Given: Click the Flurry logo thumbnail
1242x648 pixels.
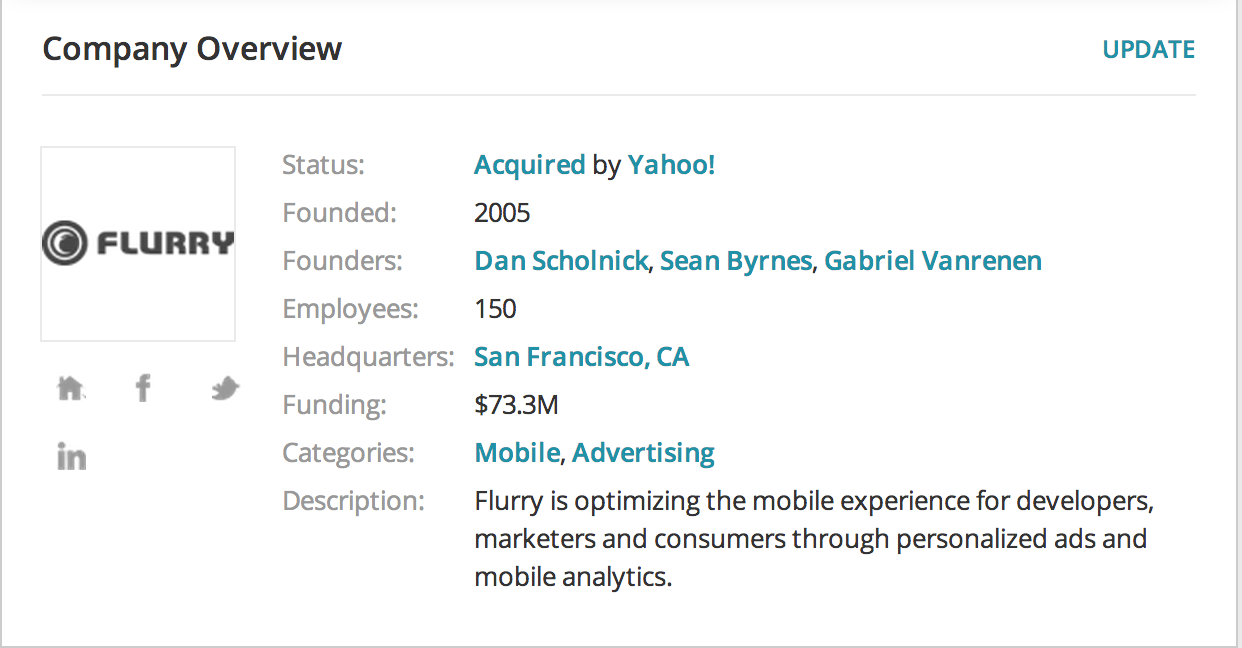Looking at the screenshot, I should 138,244.
